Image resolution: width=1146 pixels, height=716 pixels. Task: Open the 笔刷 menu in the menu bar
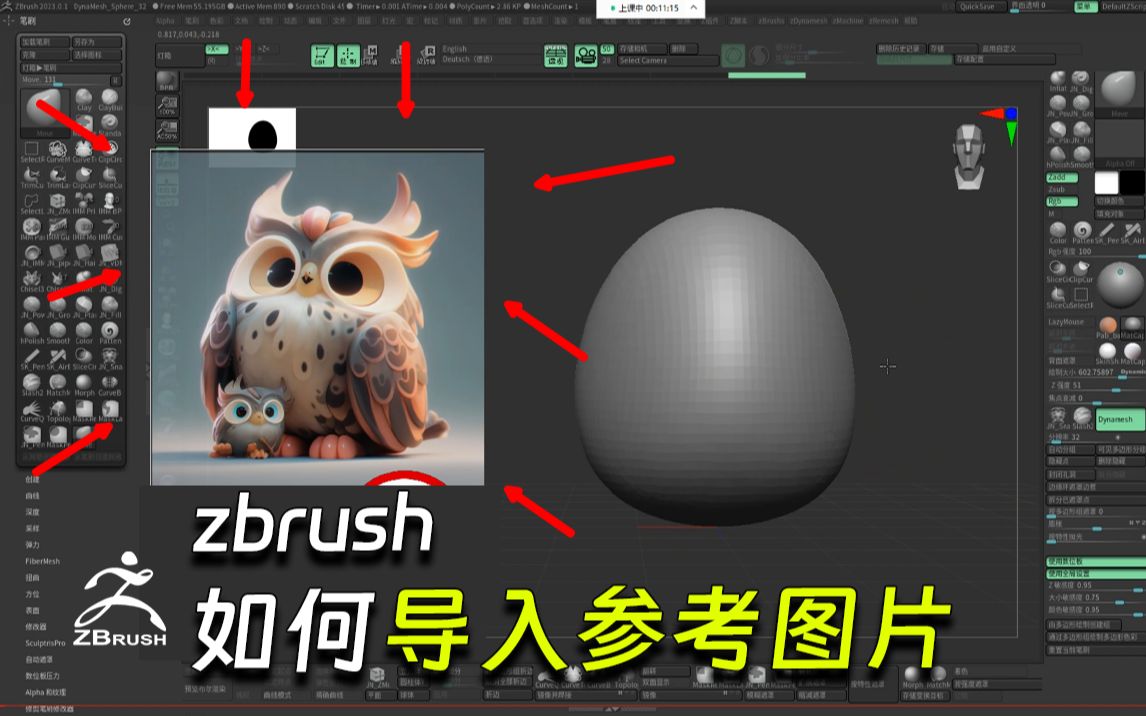pyautogui.click(x=191, y=21)
